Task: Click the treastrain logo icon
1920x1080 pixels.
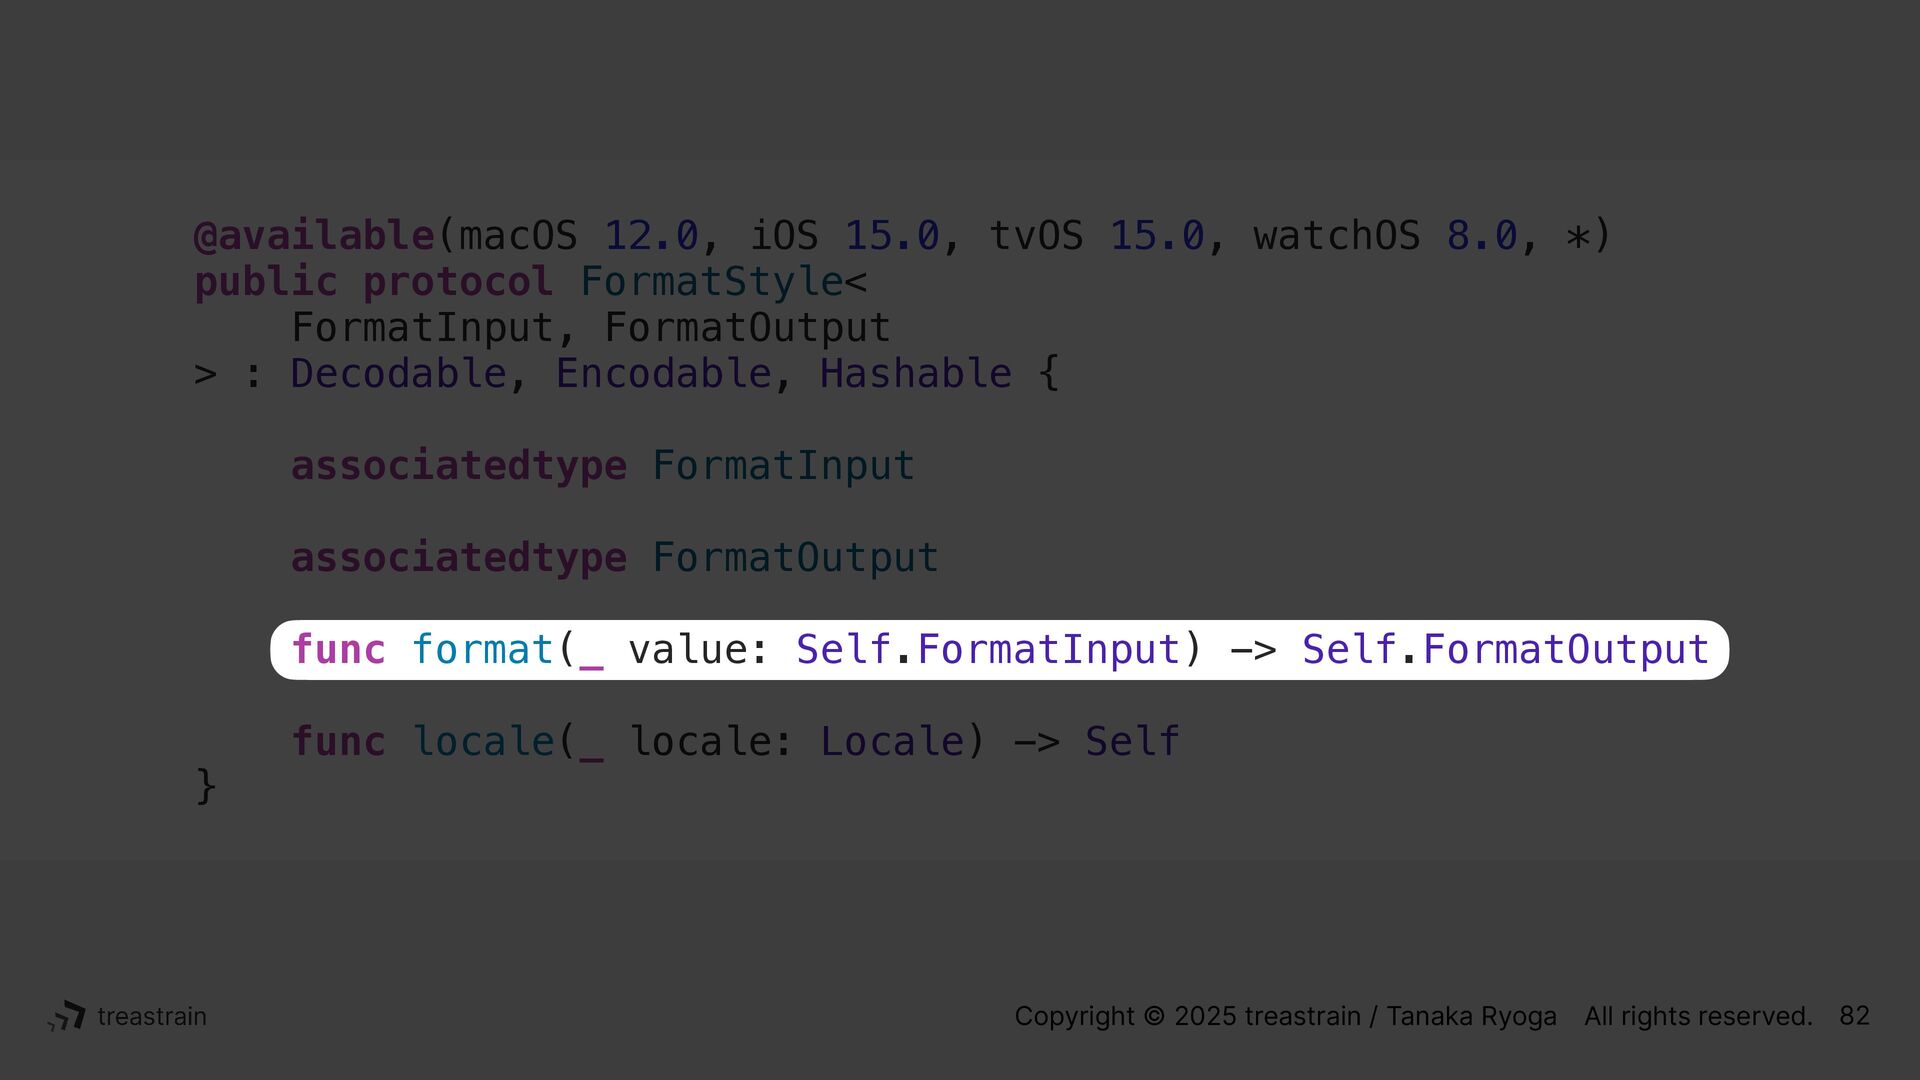Action: pos(67,1016)
